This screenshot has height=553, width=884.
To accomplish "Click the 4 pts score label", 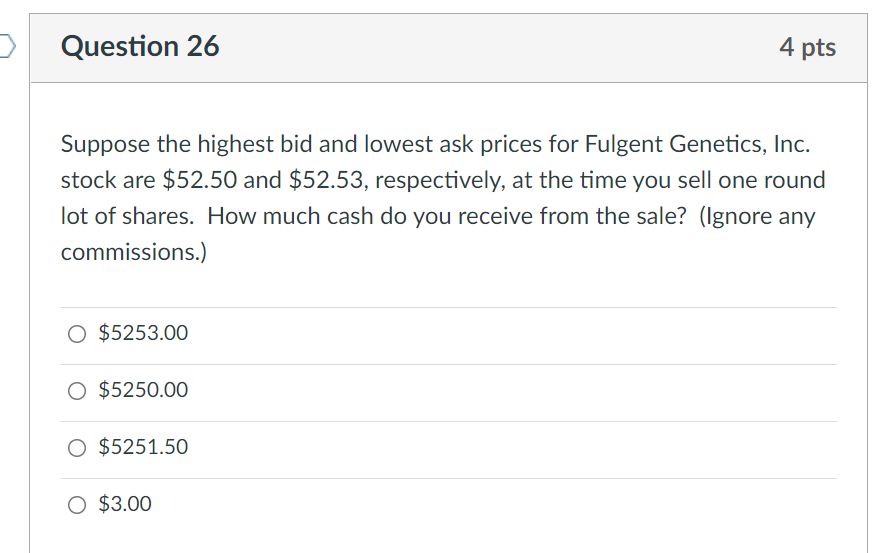I will pyautogui.click(x=807, y=47).
